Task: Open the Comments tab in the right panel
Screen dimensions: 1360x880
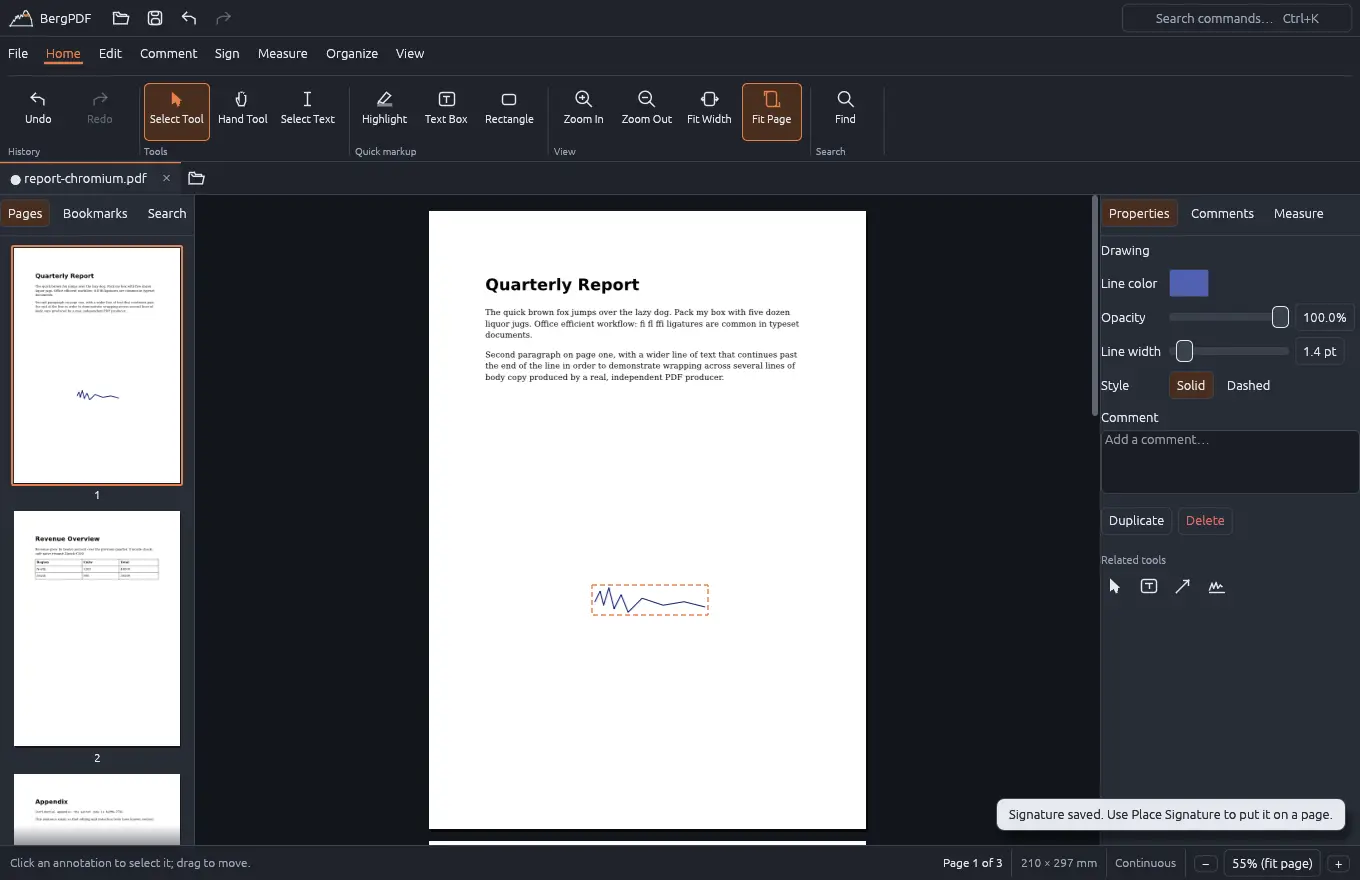Action: [x=1222, y=213]
